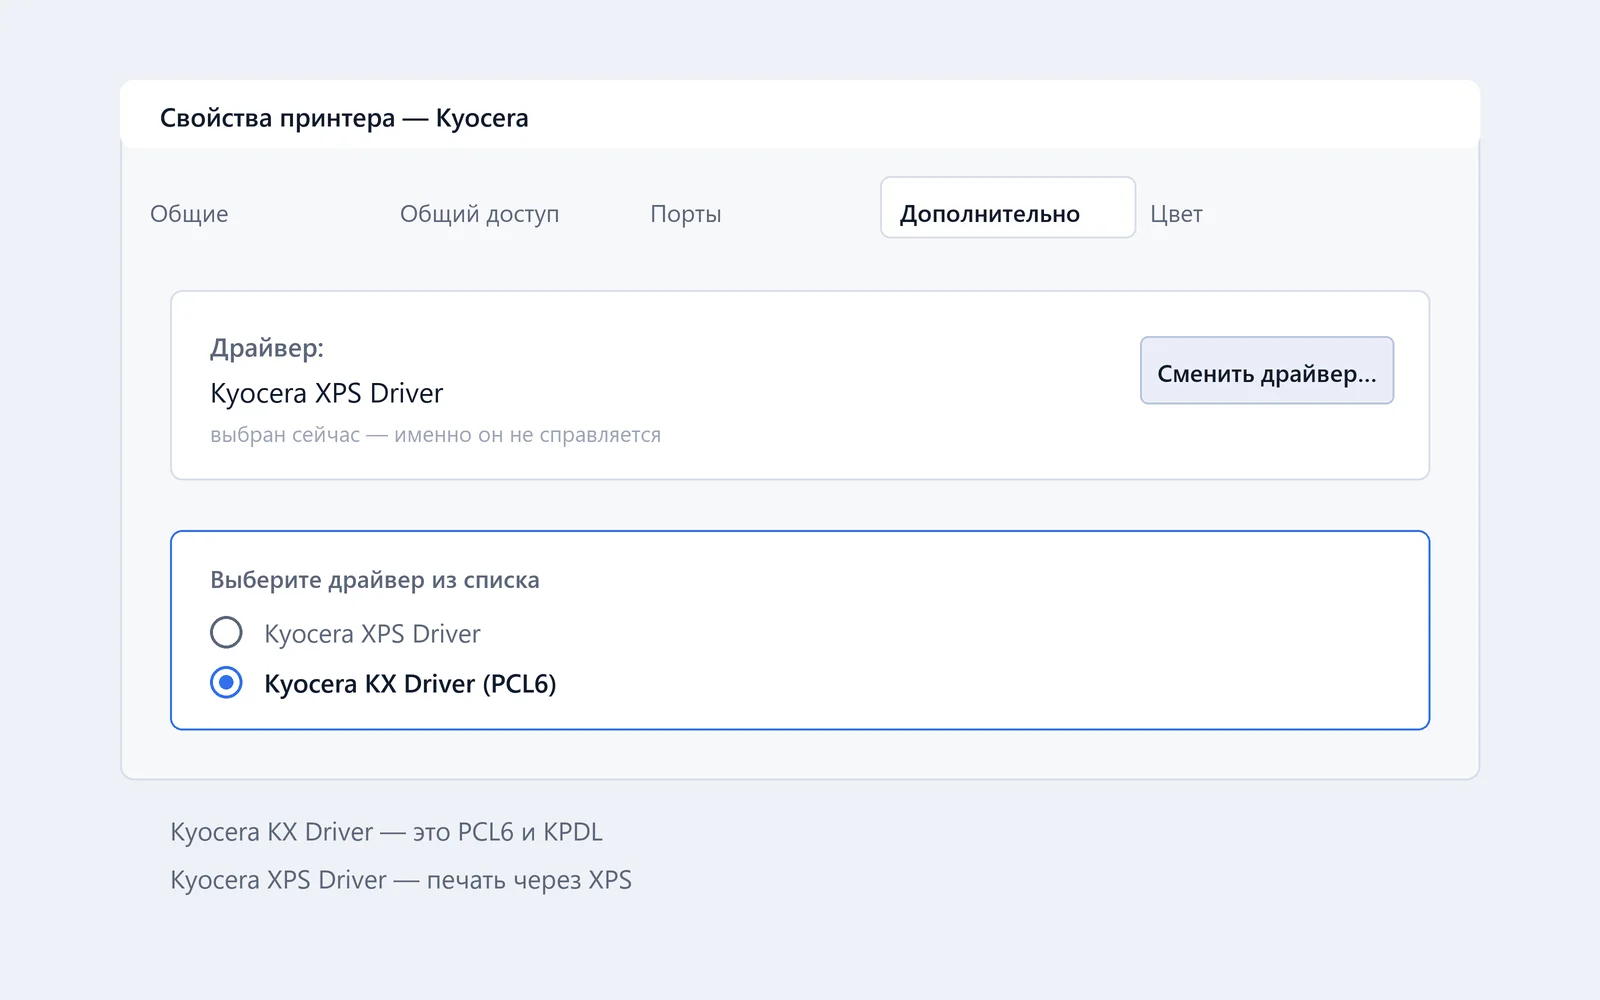The width and height of the screenshot is (1600, 1000).
Task: Click the current driver name below Драйвер:
Action: tap(326, 393)
